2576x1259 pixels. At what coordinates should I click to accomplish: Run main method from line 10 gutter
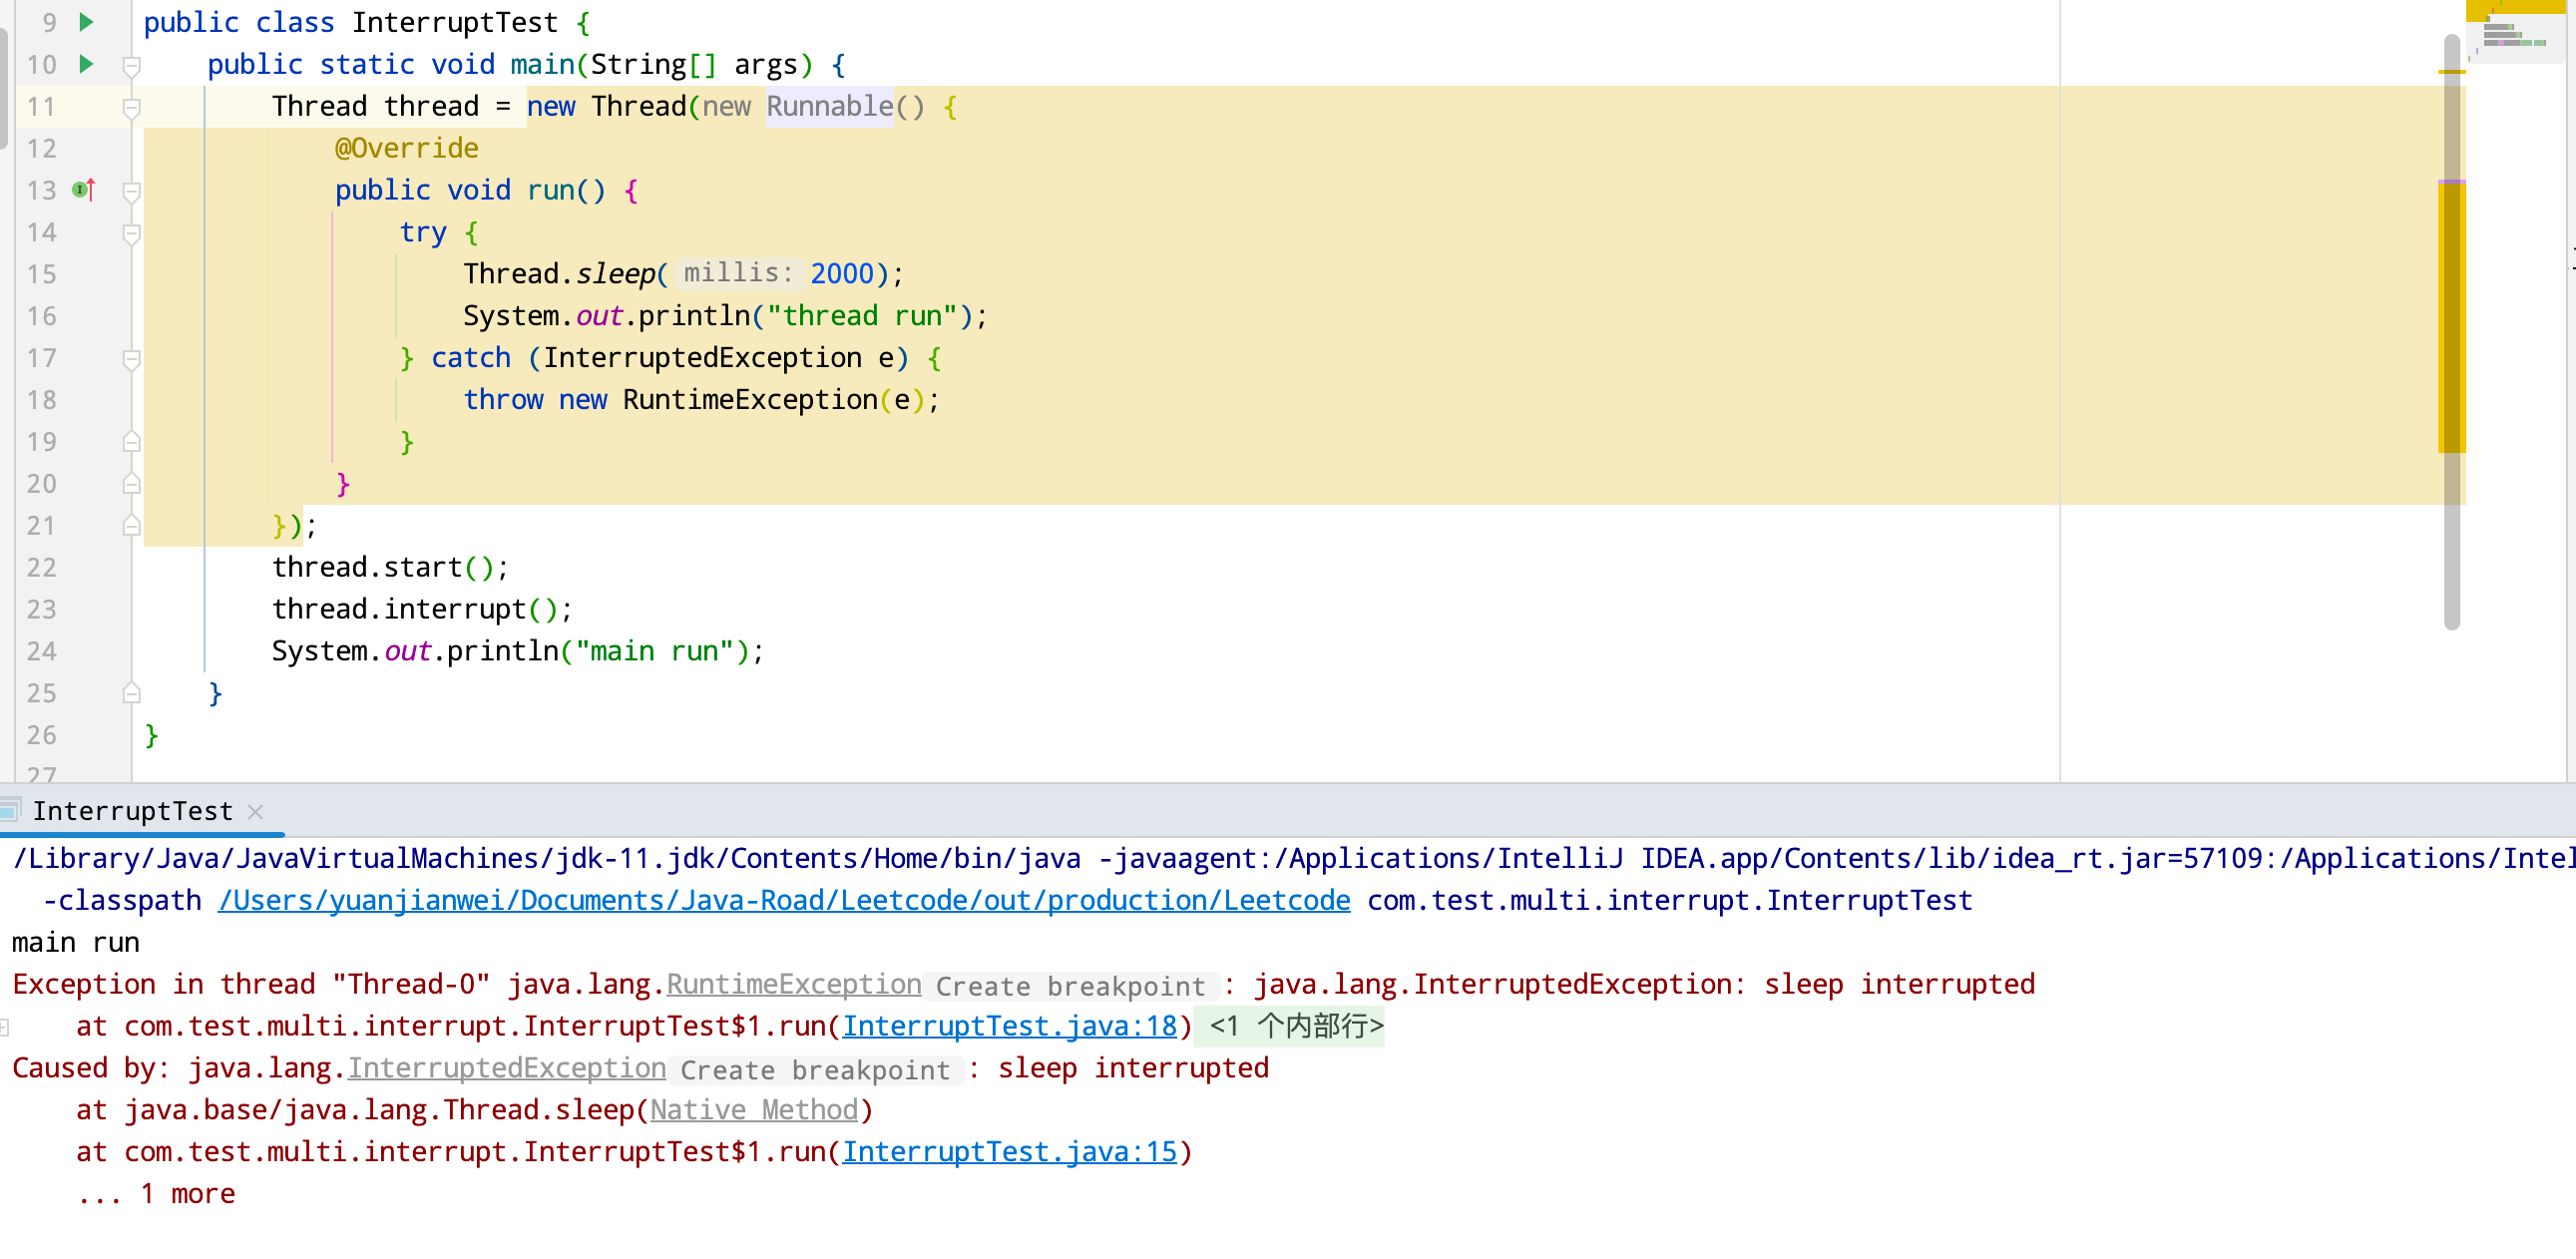click(86, 64)
